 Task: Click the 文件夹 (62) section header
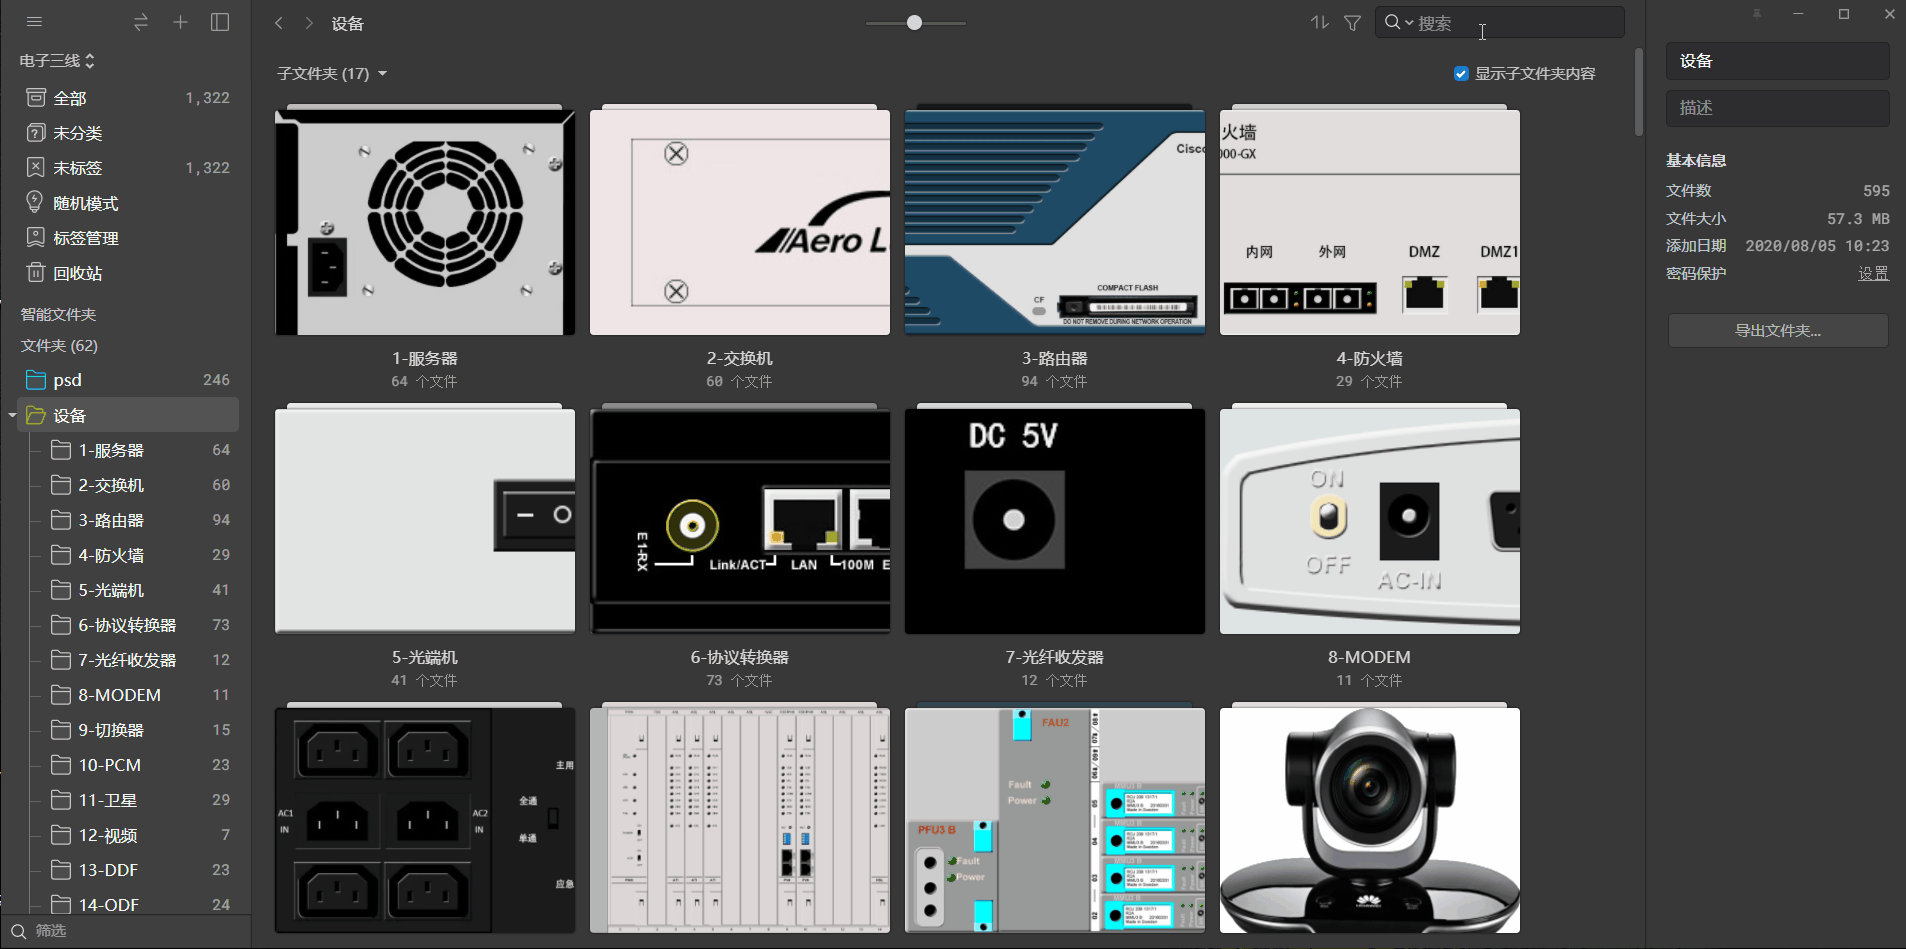pos(59,345)
